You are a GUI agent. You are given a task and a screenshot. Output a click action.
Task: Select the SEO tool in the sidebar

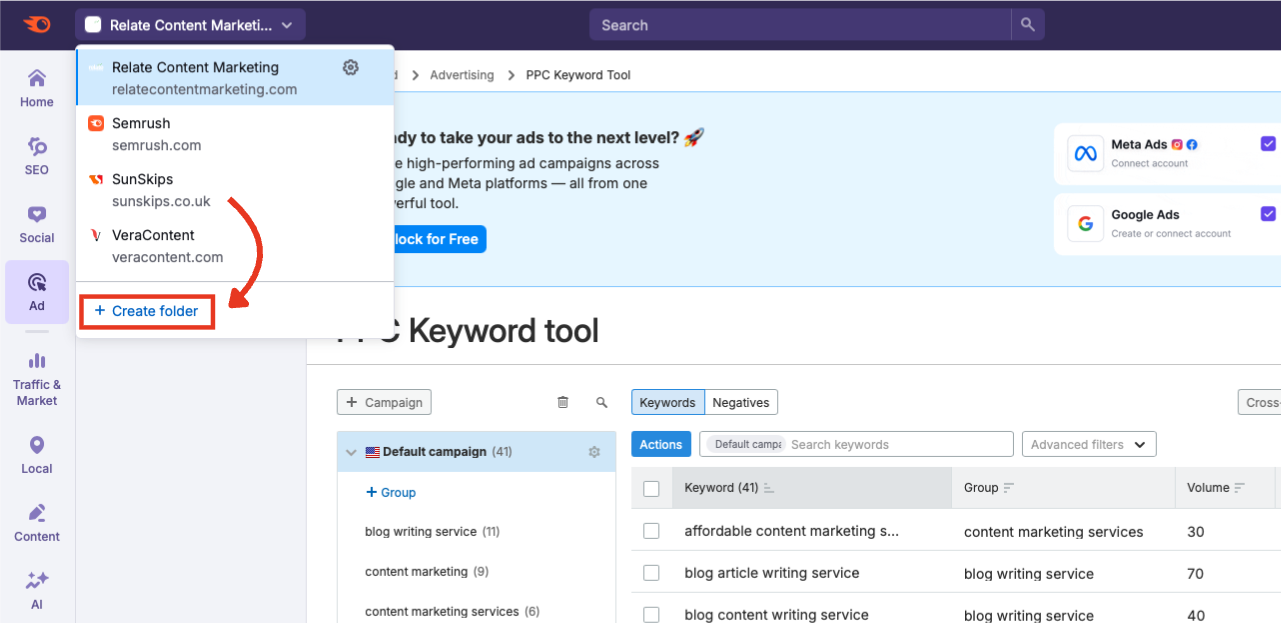point(36,156)
